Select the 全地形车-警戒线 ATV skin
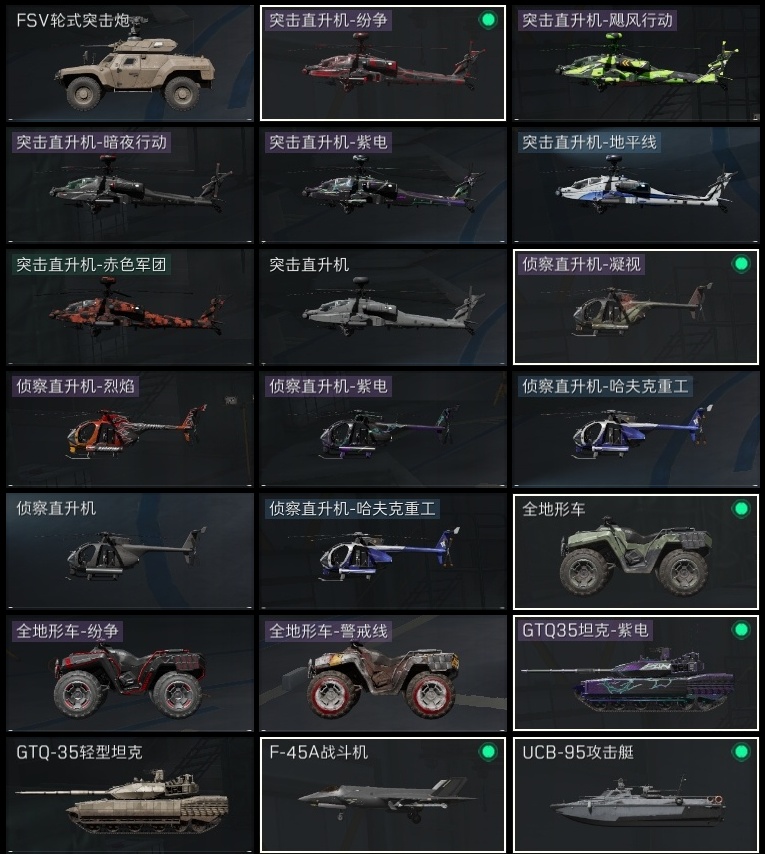765x854 pixels. [383, 673]
